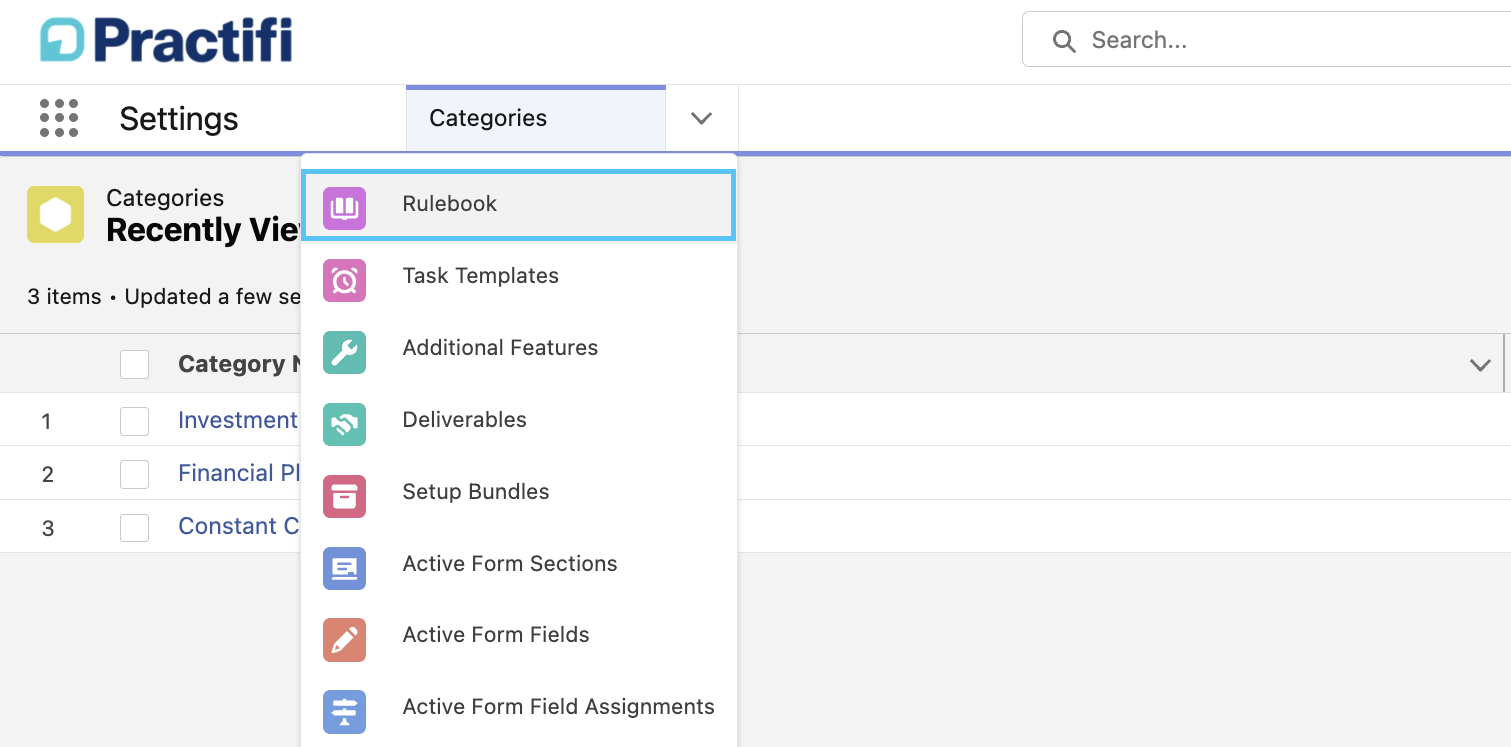
Task: Check the select-all checkbox in table header
Action: [x=134, y=364]
